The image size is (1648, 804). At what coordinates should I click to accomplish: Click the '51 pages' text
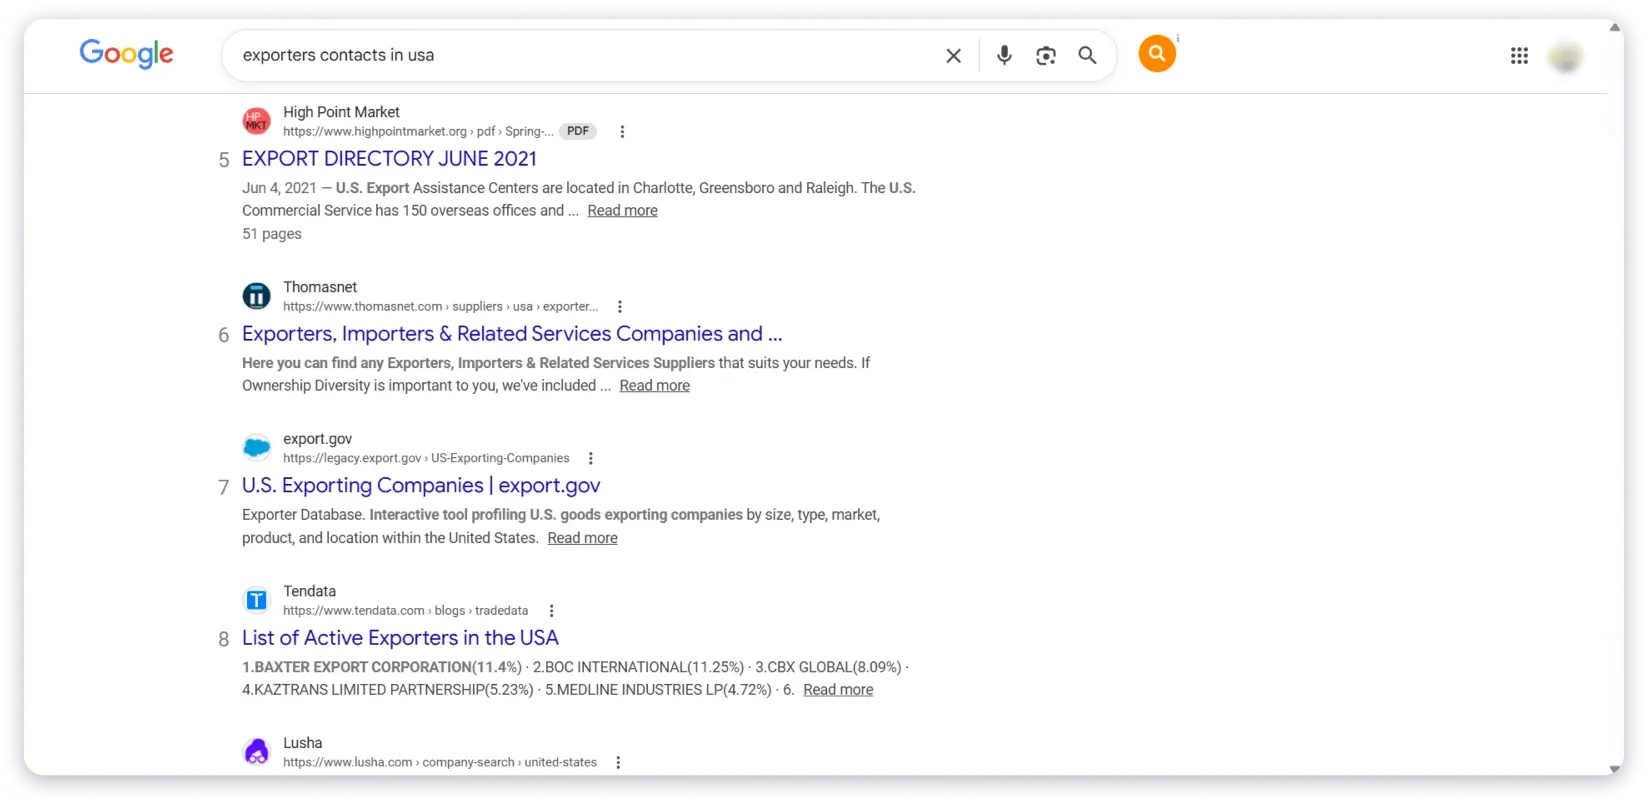click(x=272, y=234)
